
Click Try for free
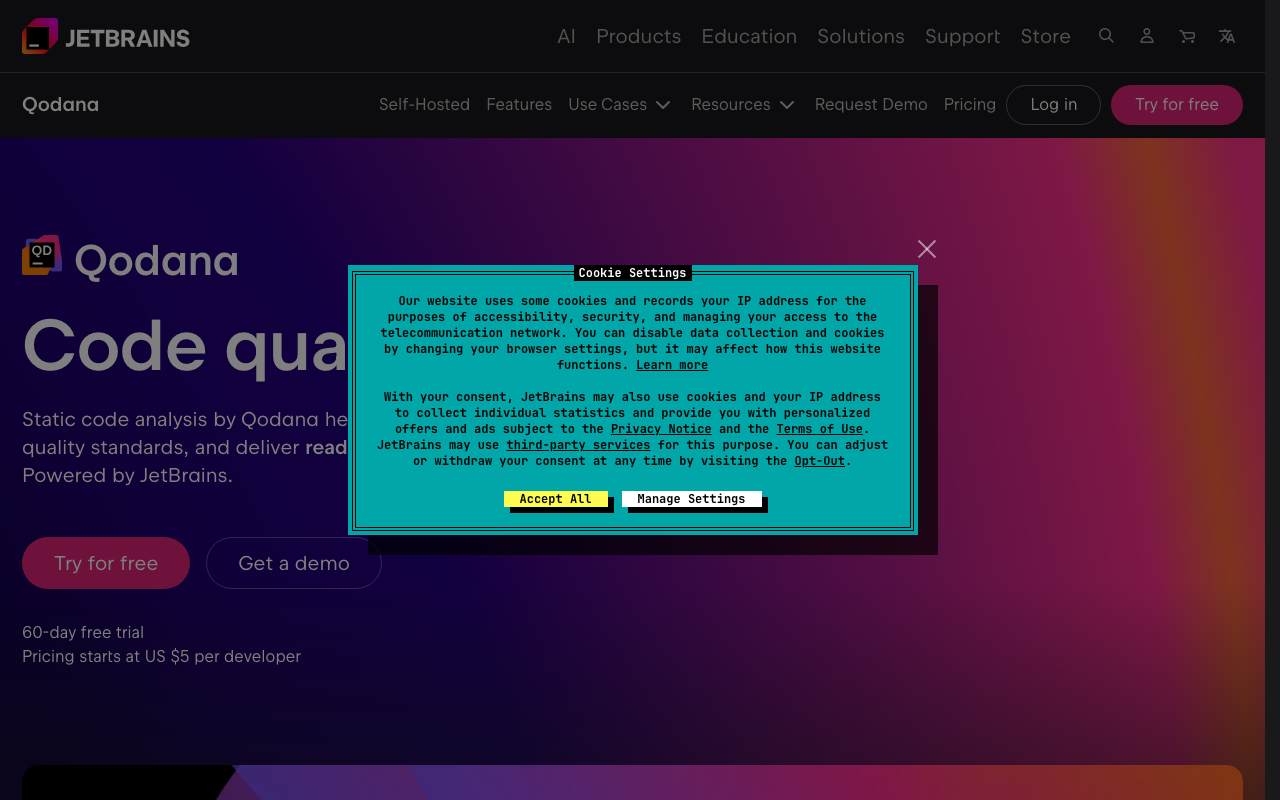coord(105,563)
